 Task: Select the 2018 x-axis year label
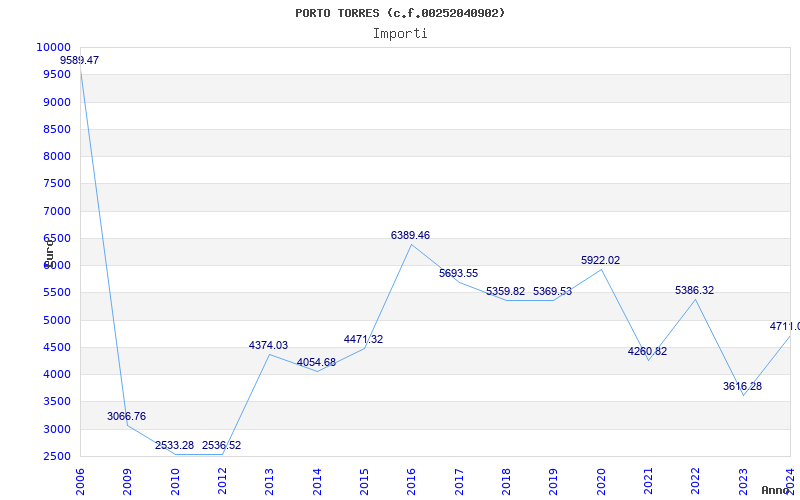tap(506, 482)
